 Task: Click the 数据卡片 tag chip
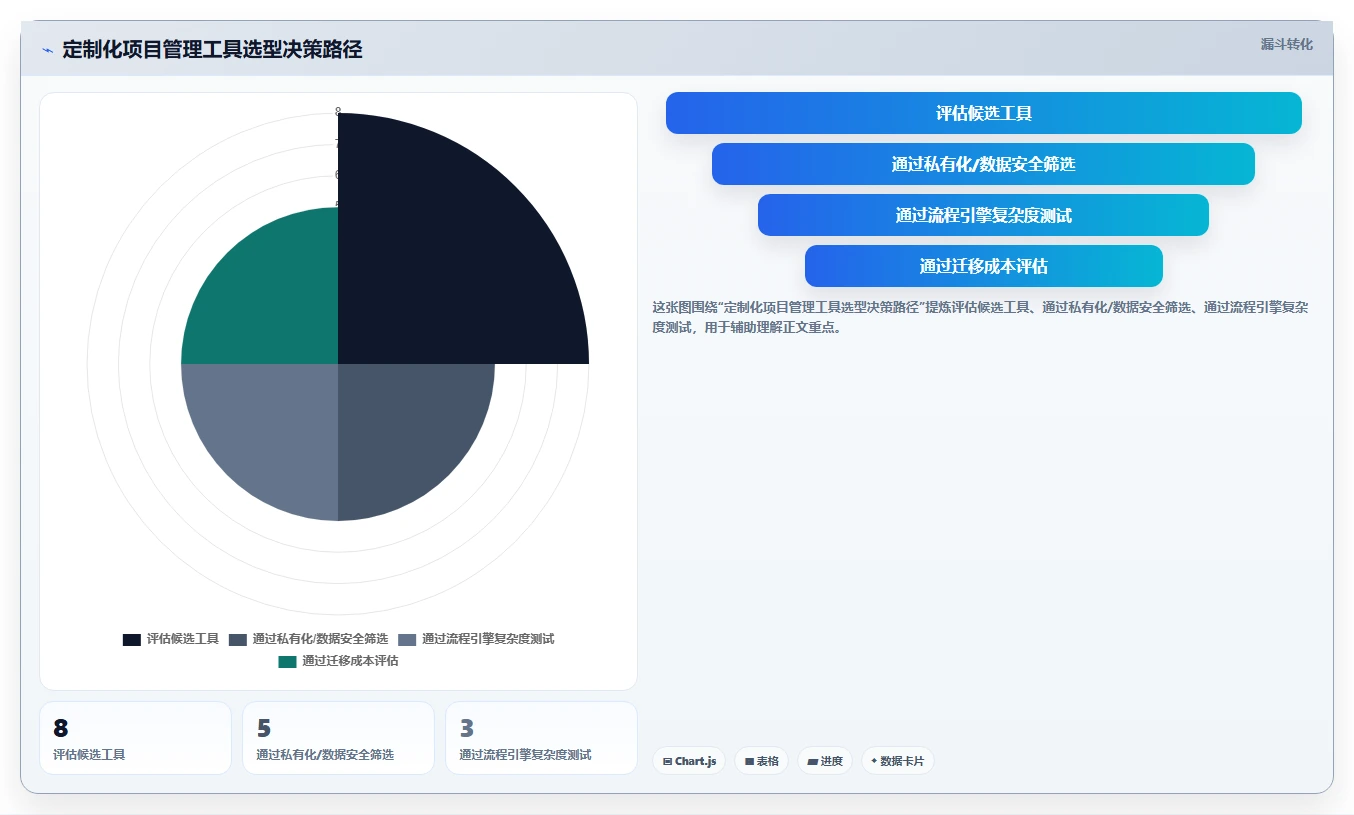point(897,761)
